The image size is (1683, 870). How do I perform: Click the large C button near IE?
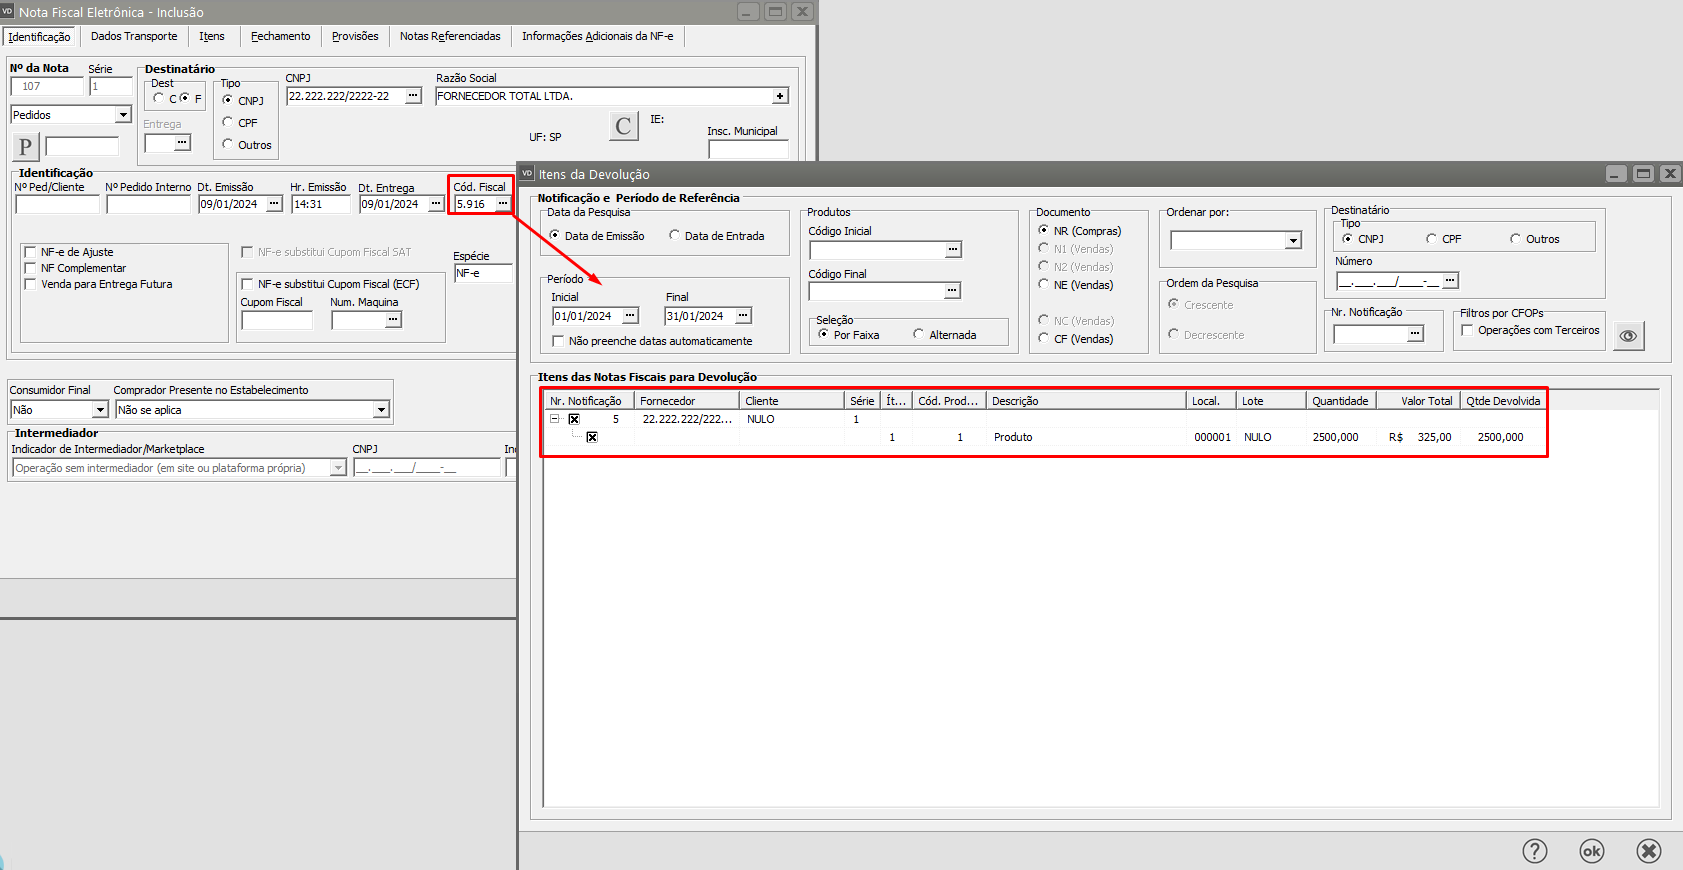(x=623, y=126)
